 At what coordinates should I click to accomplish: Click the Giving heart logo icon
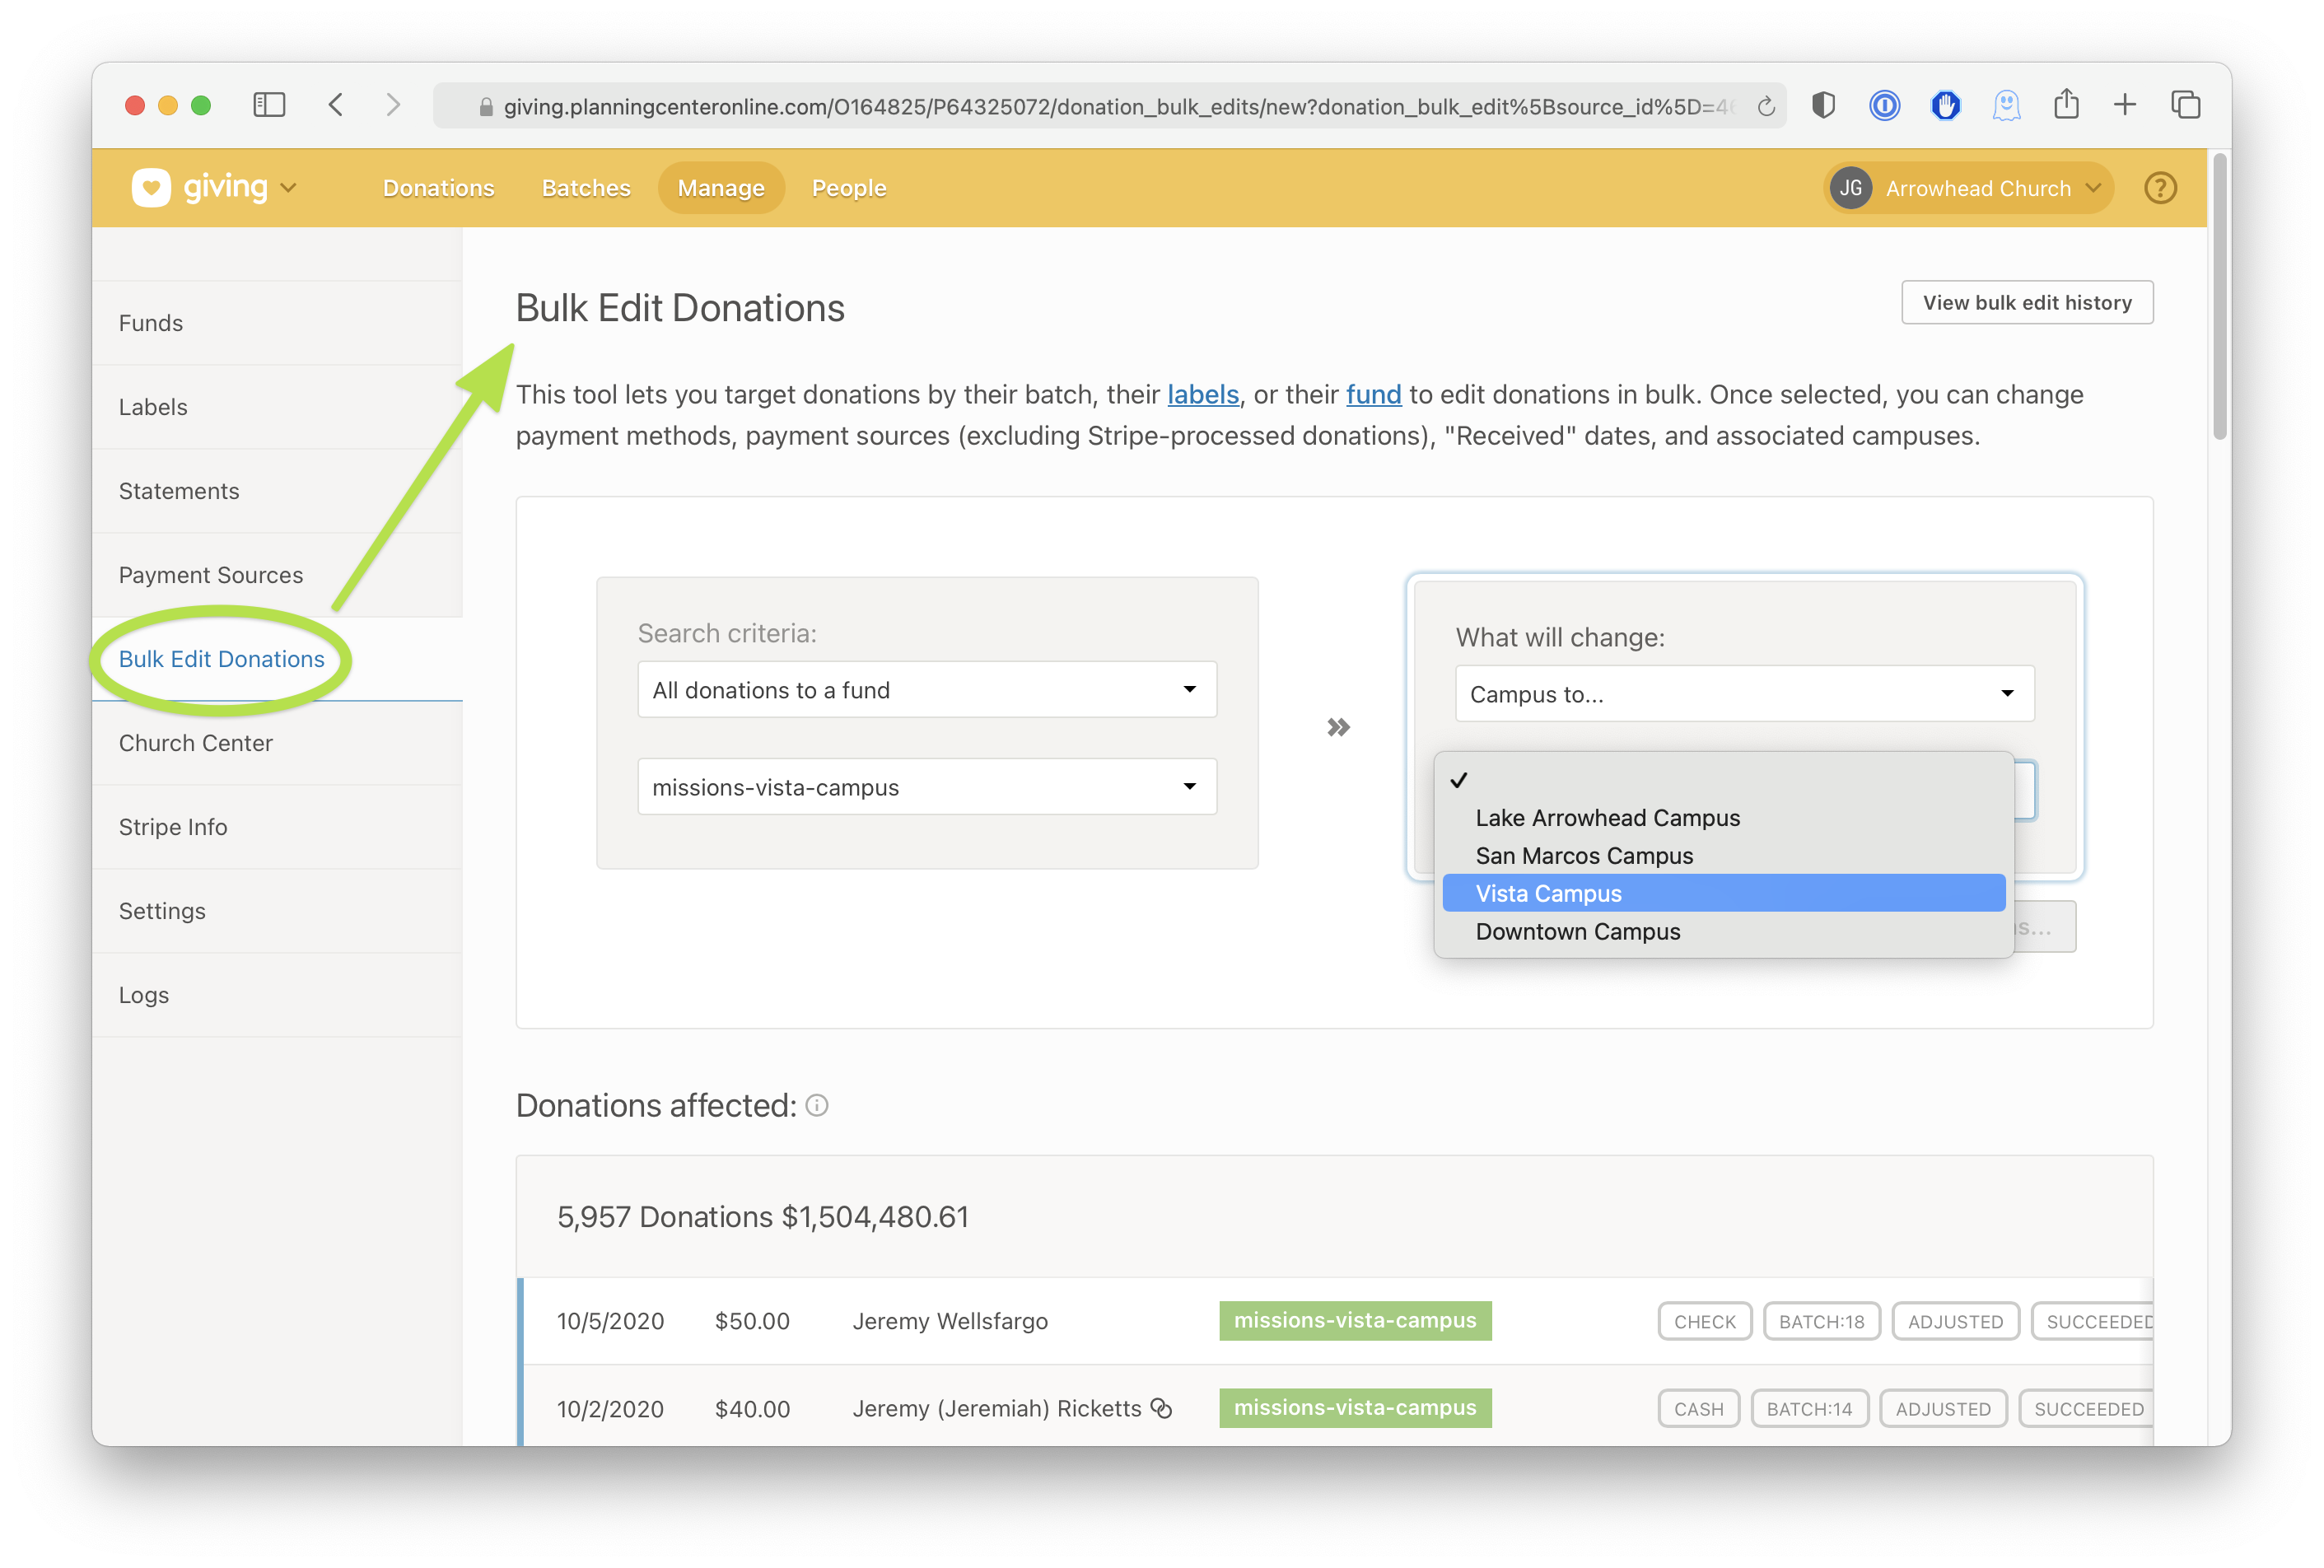tap(151, 188)
